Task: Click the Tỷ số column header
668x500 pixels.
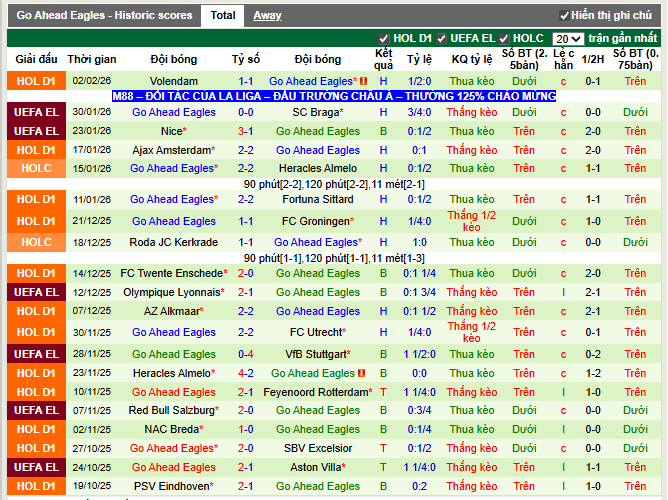Action: click(246, 59)
